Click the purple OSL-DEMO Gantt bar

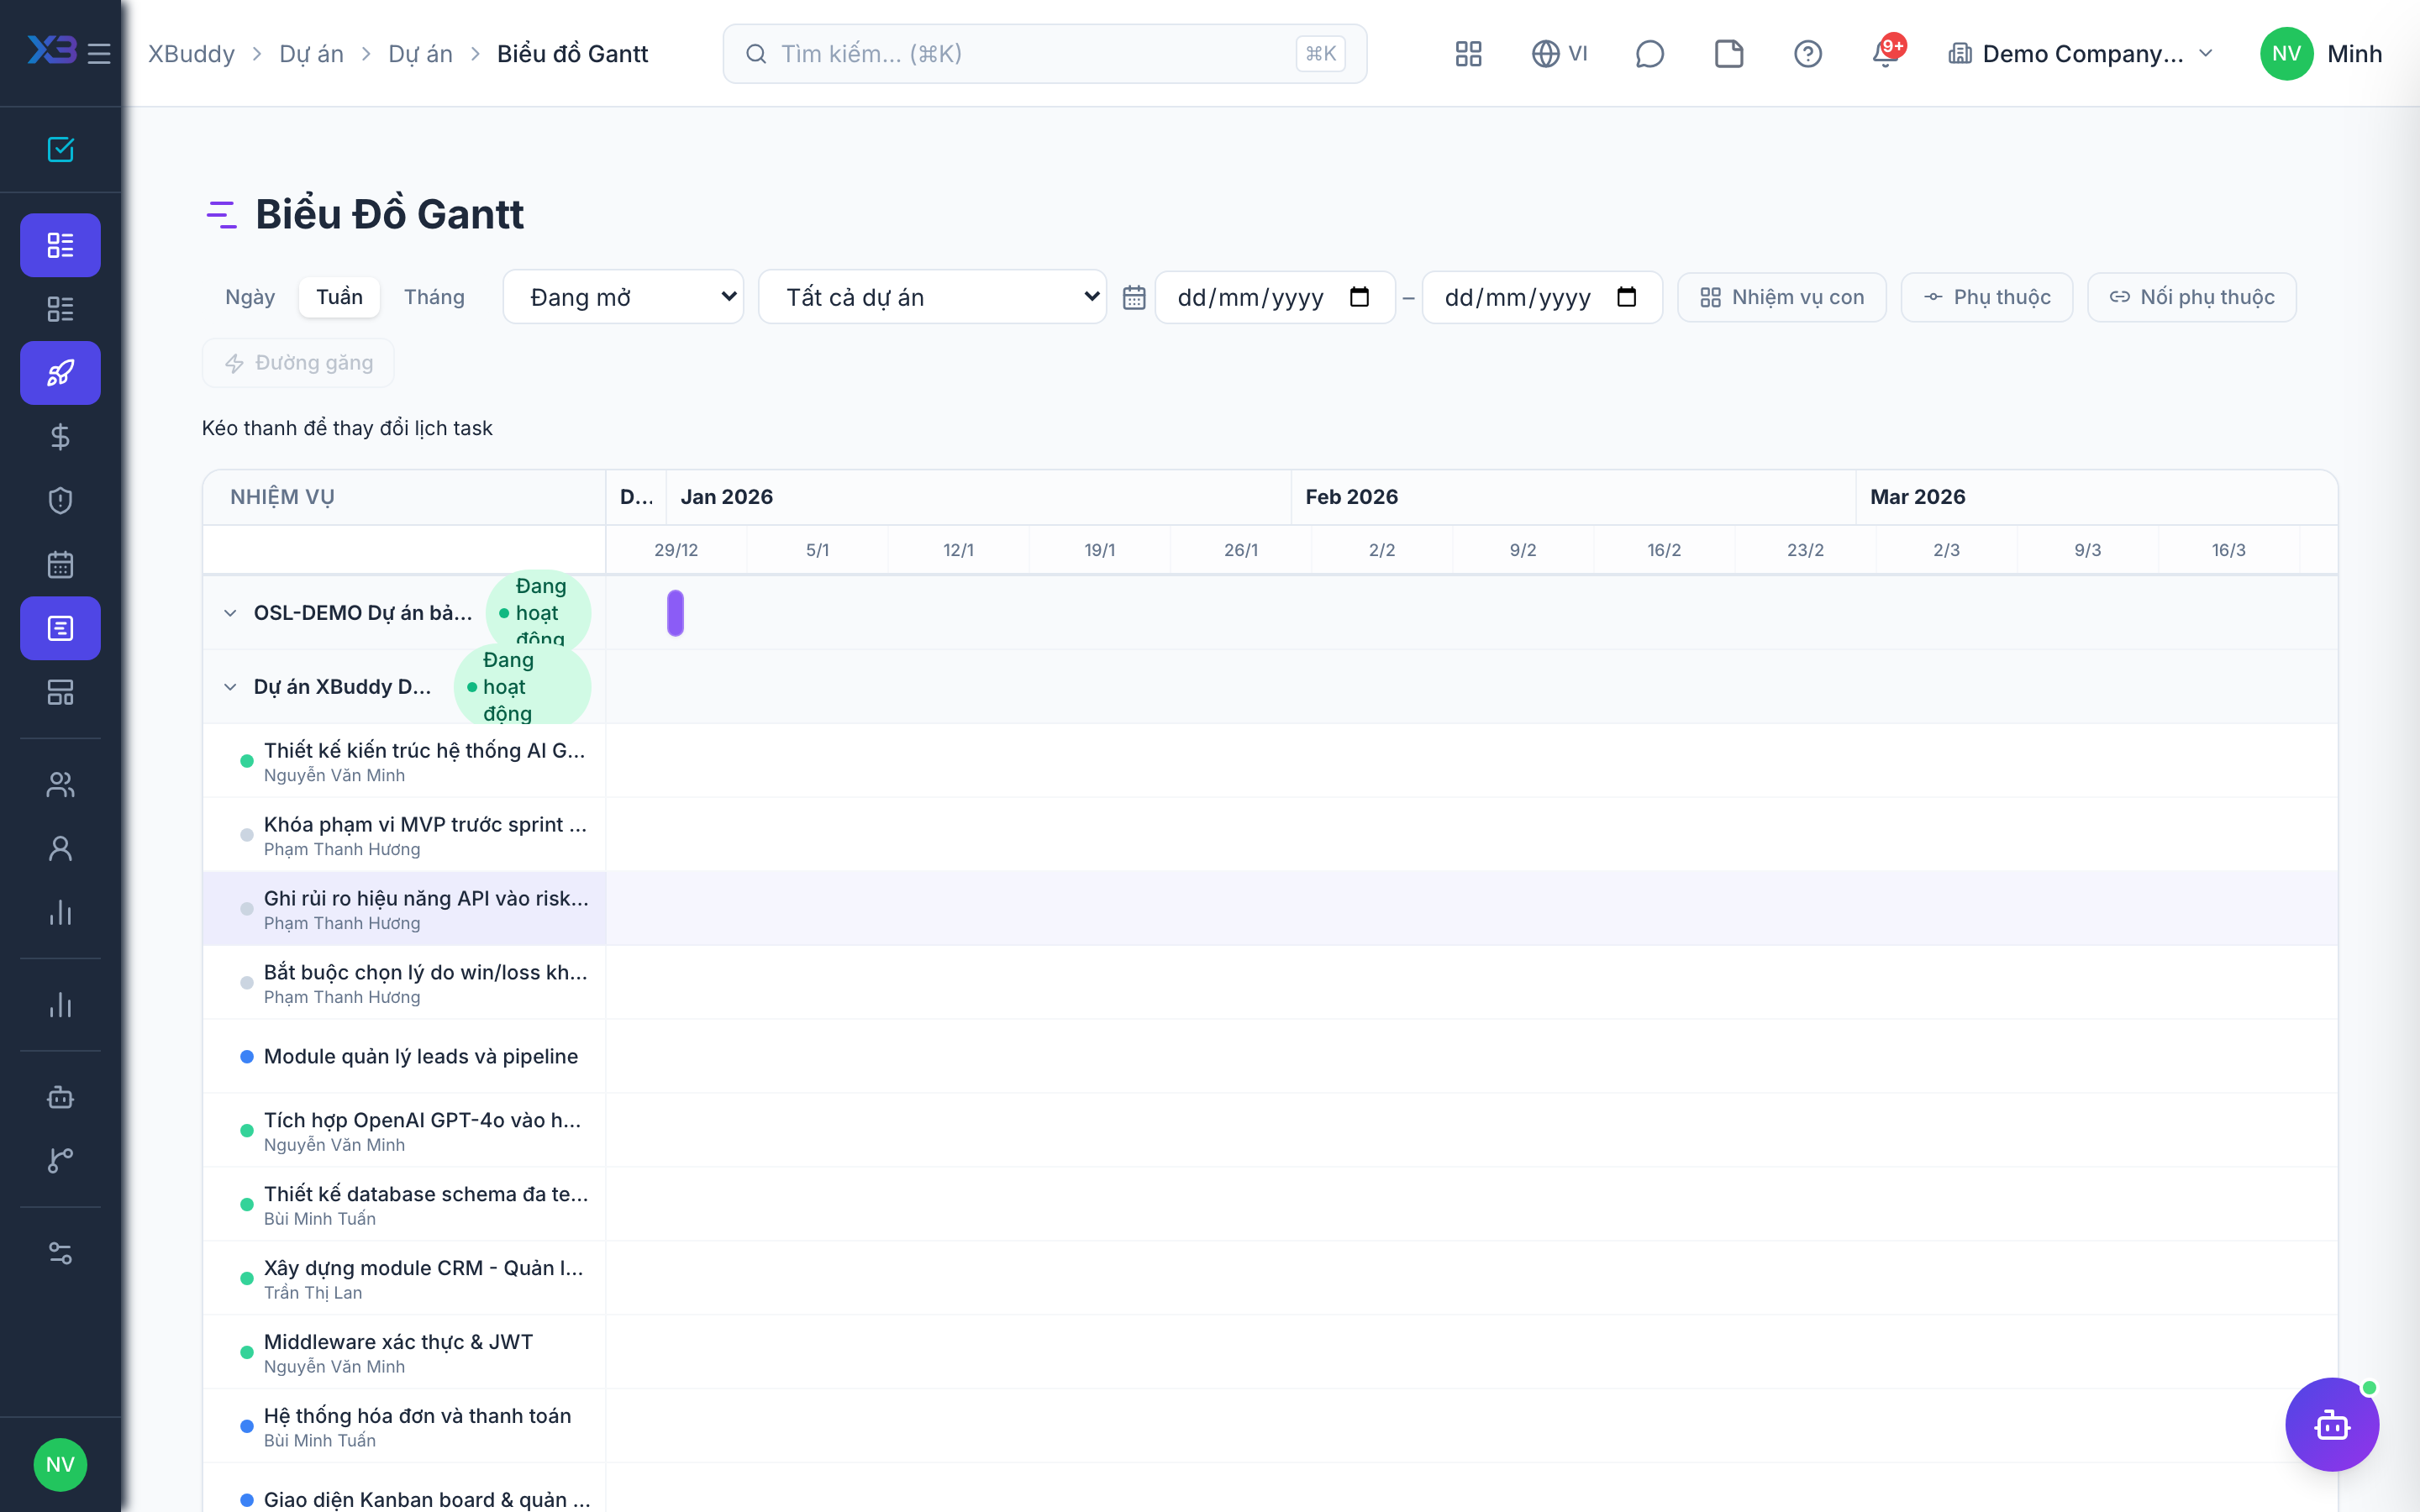click(x=675, y=613)
